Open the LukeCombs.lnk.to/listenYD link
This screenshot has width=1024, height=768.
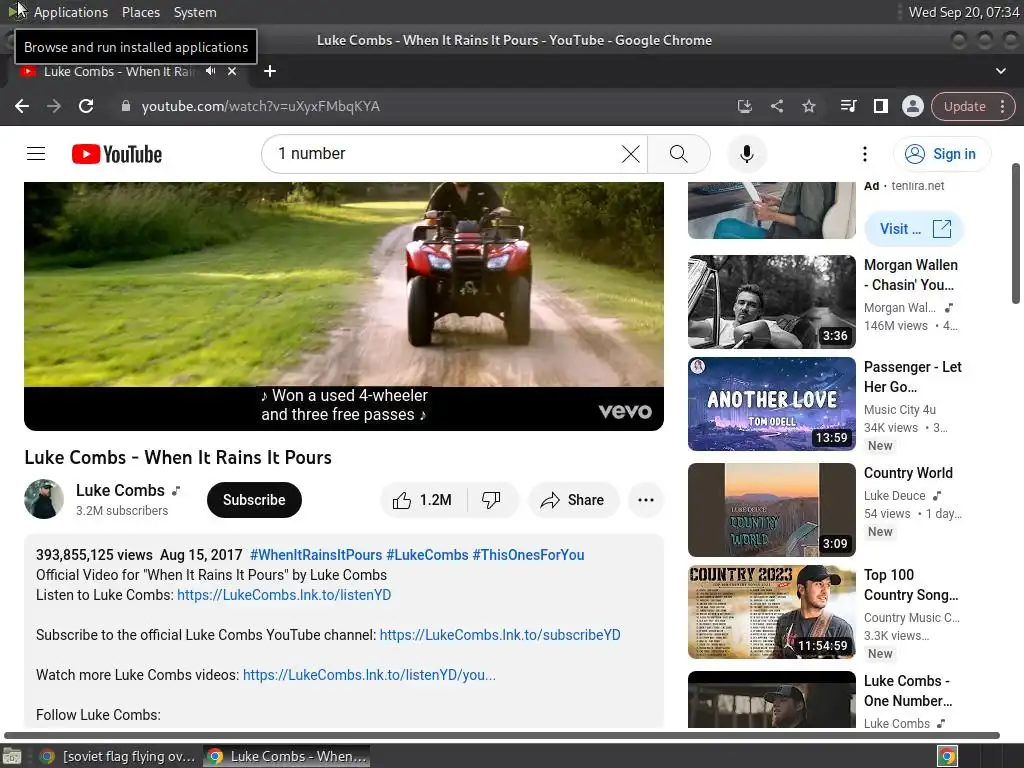pos(284,595)
